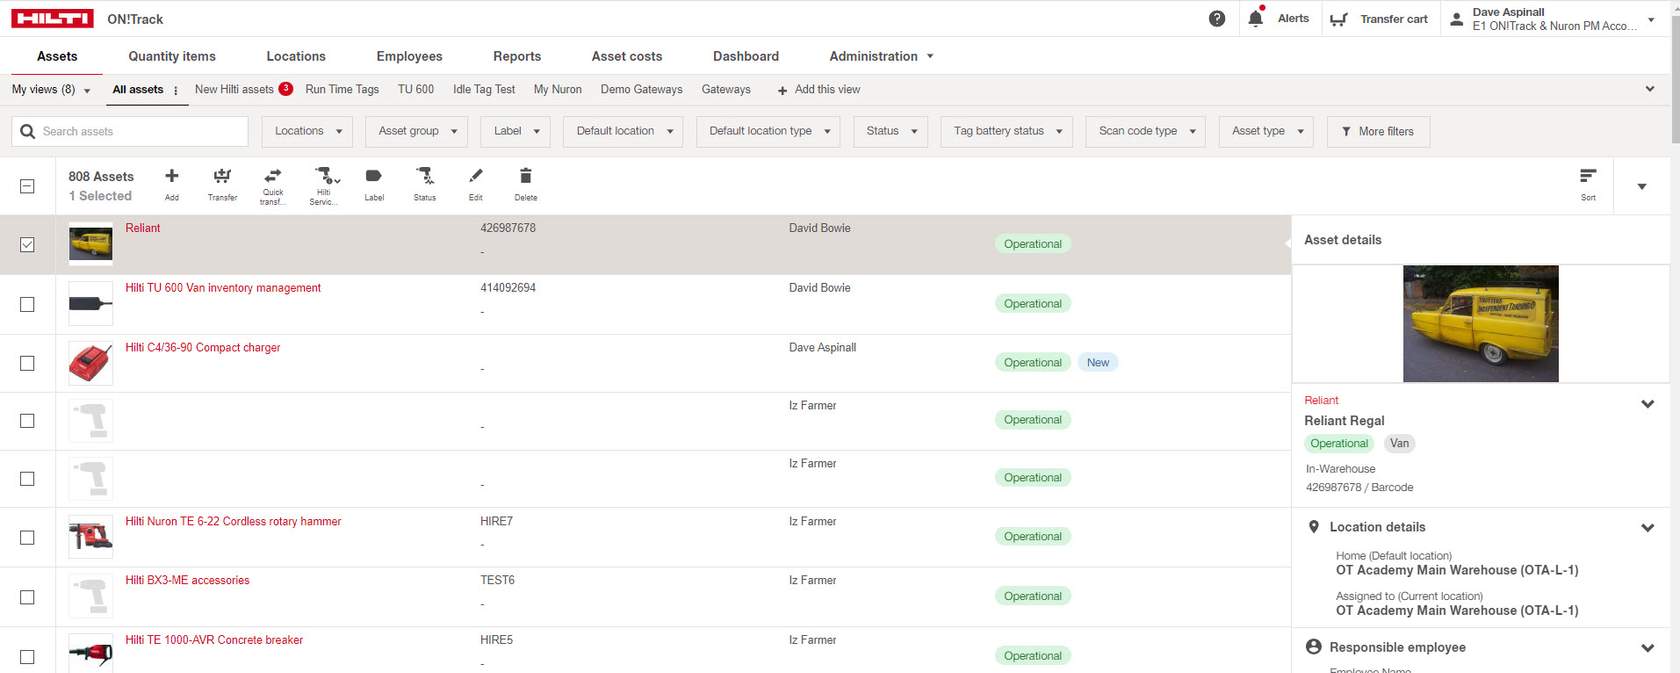Click the search magnifier icon
1680x673 pixels.
coord(27,131)
